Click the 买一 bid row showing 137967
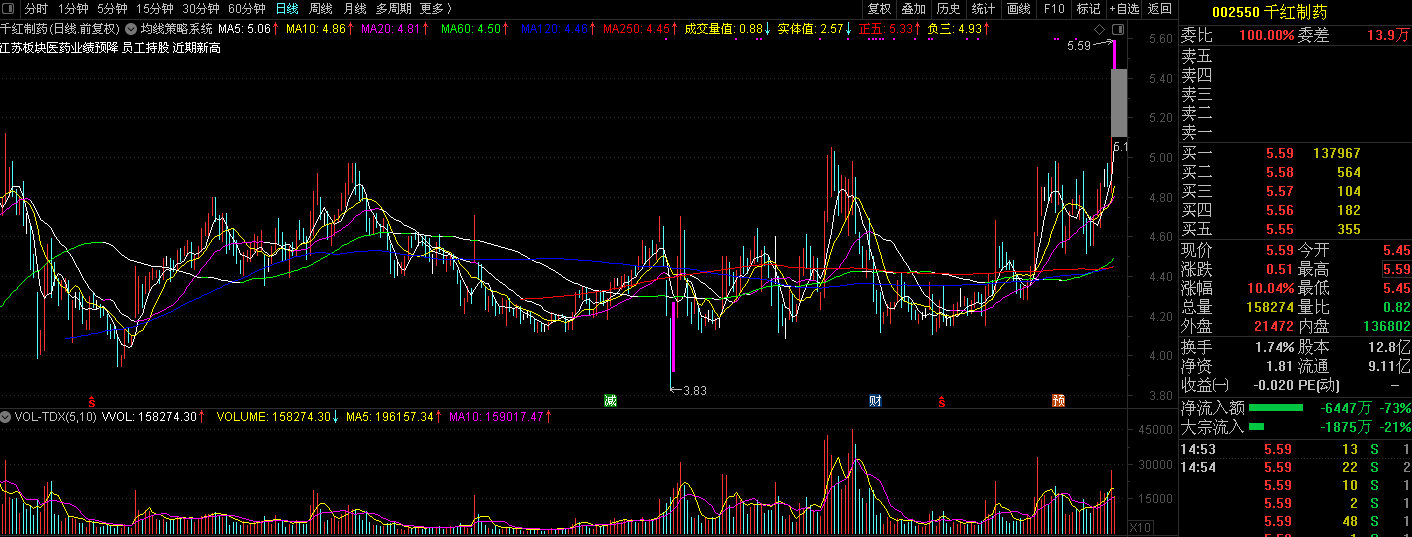1412x537 pixels. click(x=1295, y=153)
